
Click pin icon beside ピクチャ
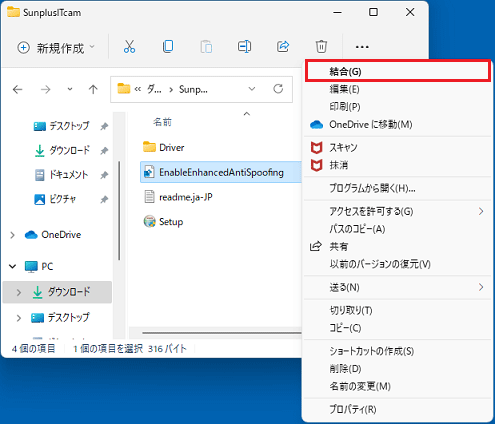tap(104, 200)
